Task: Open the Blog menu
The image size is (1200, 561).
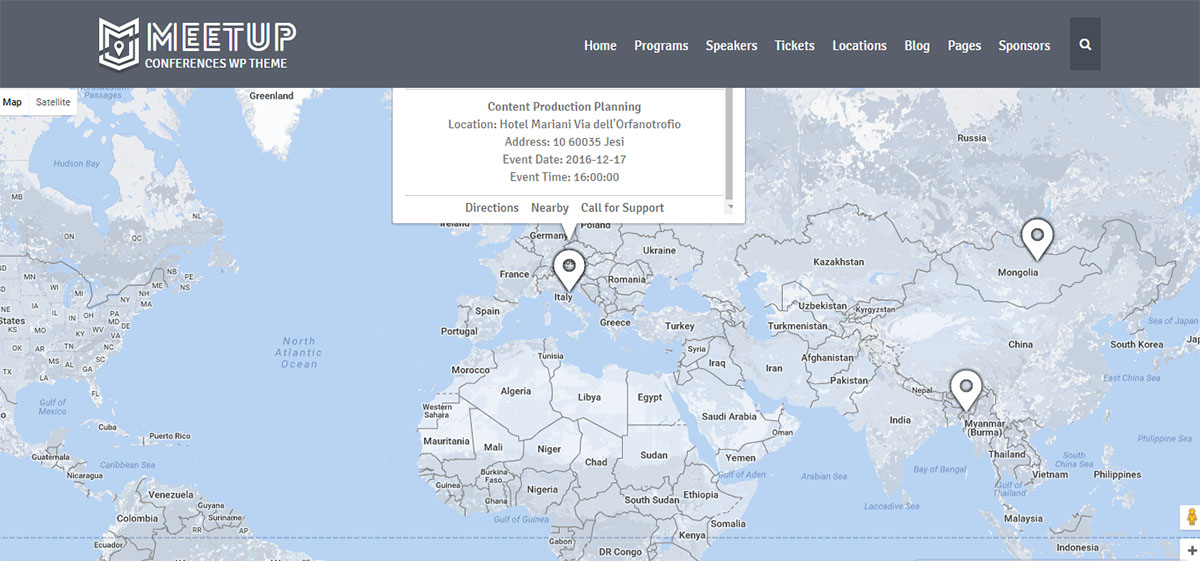Action: click(x=917, y=45)
